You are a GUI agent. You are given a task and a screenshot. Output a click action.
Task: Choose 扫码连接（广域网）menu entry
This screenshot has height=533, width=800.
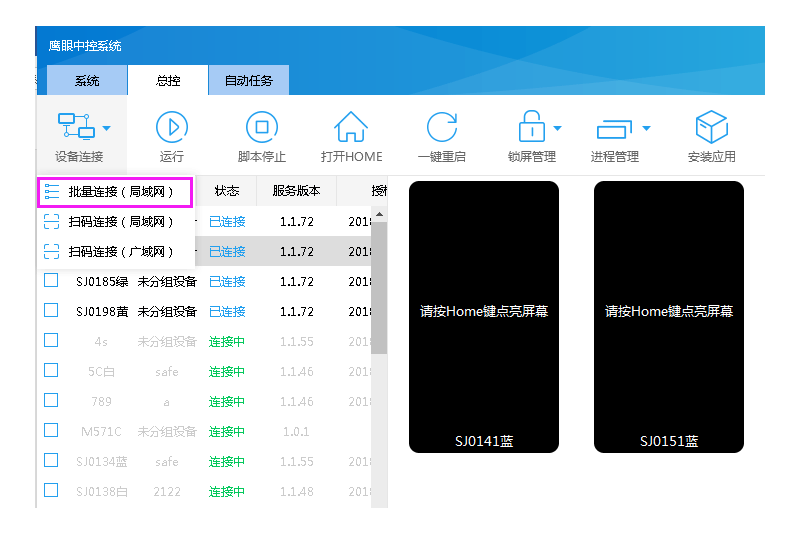pyautogui.click(x=116, y=251)
